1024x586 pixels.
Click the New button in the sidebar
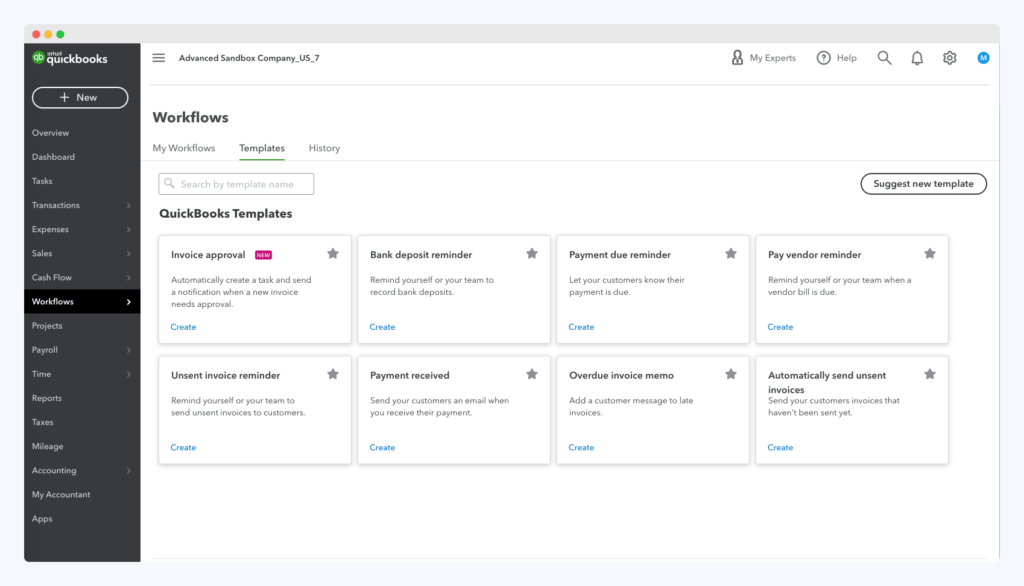pyautogui.click(x=79, y=97)
